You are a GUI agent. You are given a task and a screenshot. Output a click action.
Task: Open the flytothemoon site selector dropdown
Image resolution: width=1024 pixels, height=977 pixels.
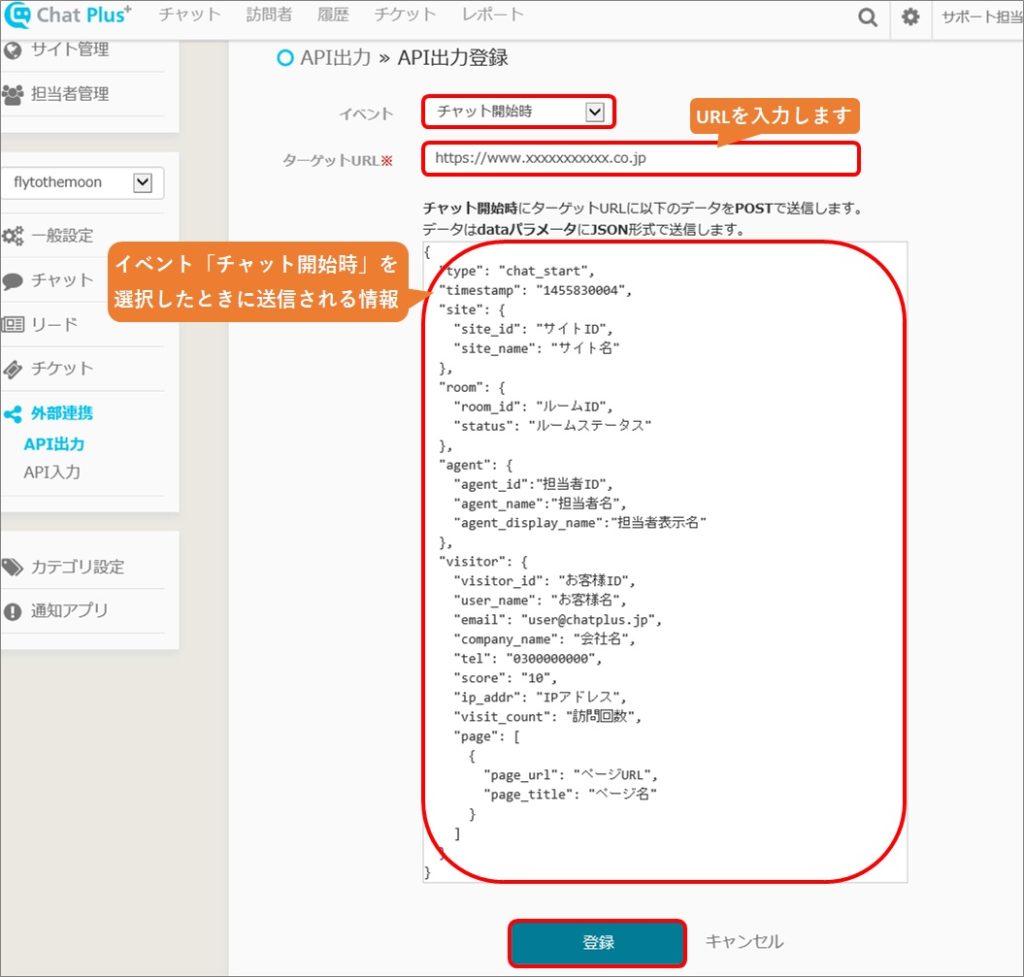tap(82, 182)
